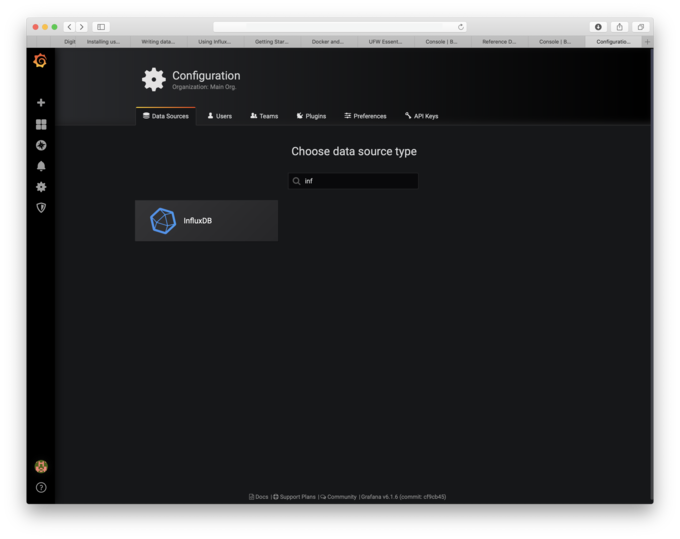Select the InfluxDB data source logo

(163, 221)
